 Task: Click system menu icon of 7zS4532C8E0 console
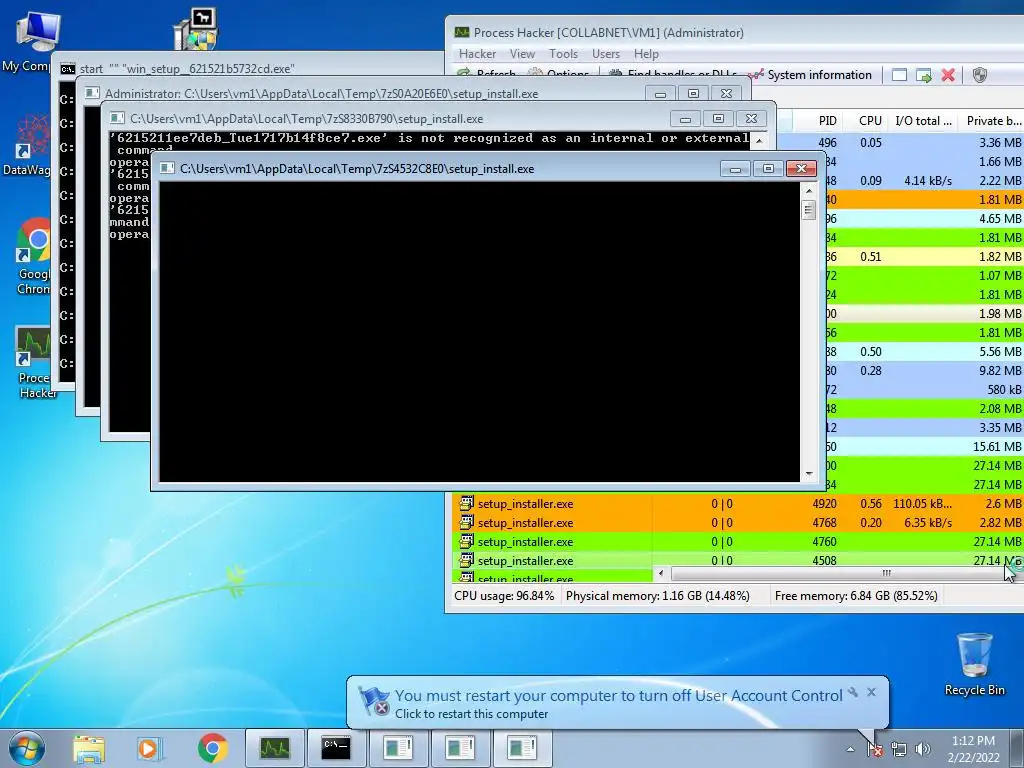pos(167,168)
